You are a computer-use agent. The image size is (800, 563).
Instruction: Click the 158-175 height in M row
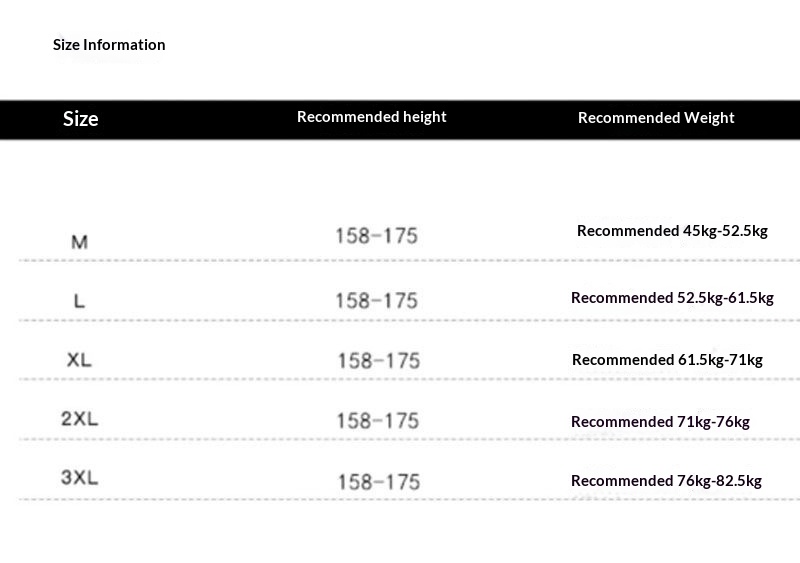(x=375, y=237)
